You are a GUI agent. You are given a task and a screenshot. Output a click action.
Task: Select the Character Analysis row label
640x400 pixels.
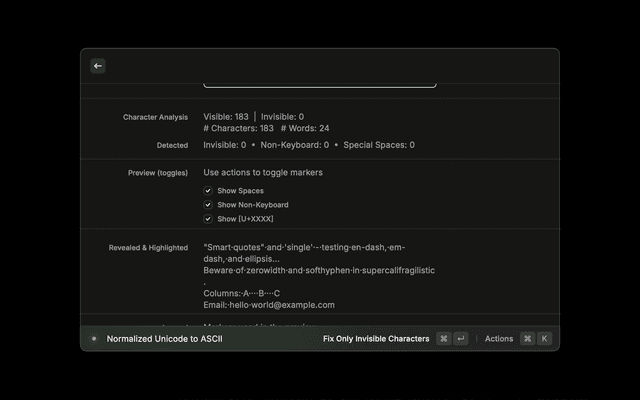(155, 117)
